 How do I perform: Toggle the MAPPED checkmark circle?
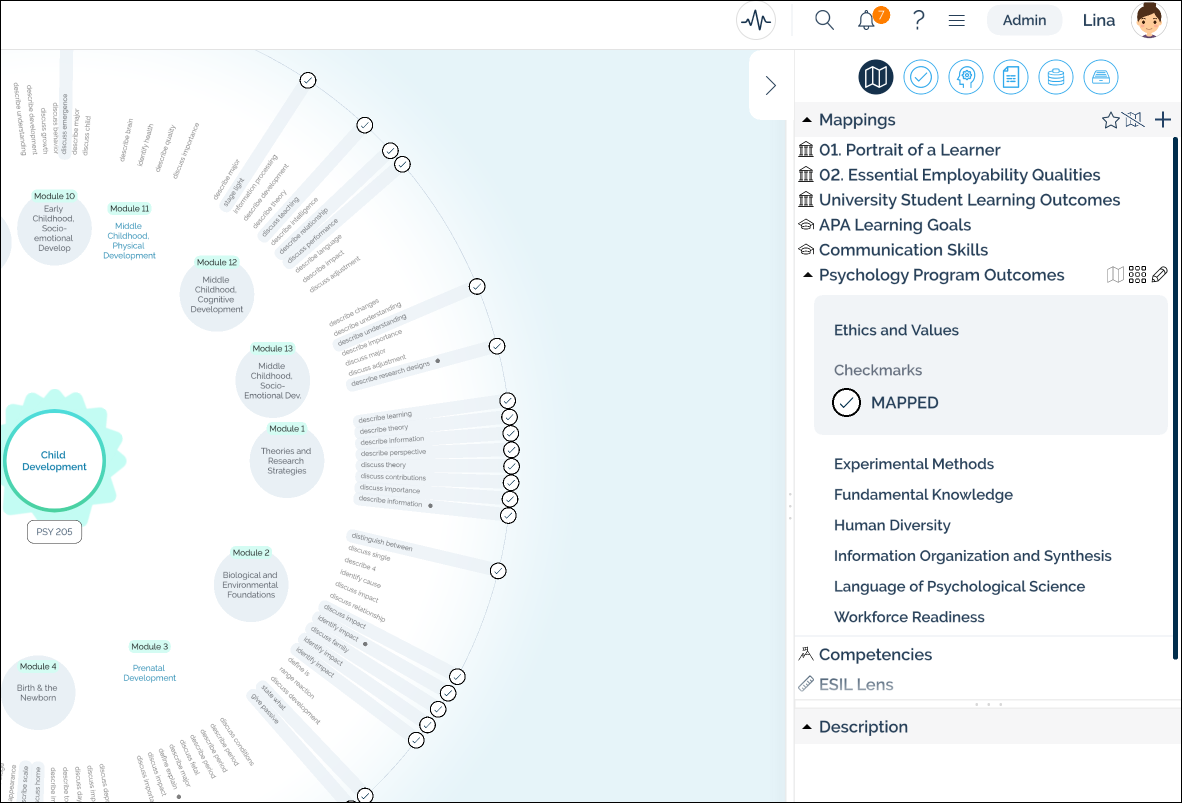(x=847, y=403)
